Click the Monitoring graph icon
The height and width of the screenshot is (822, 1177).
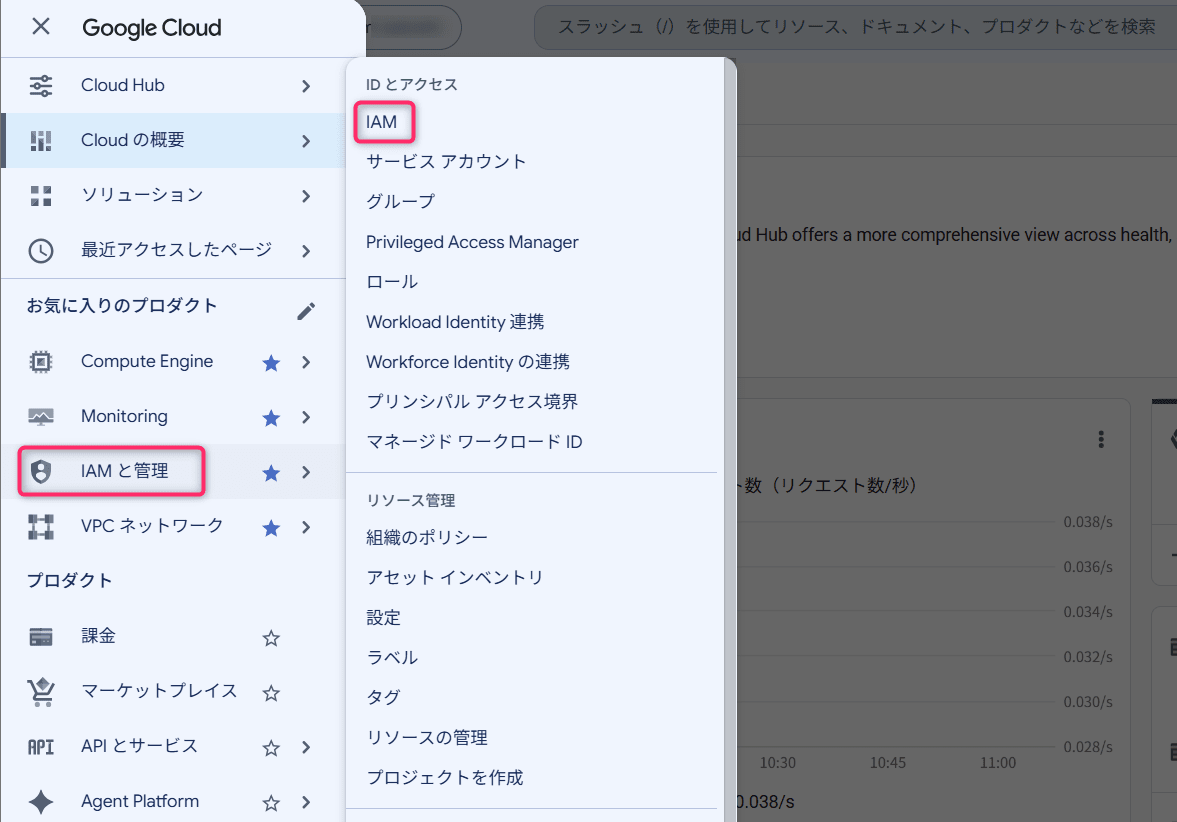(x=41, y=417)
